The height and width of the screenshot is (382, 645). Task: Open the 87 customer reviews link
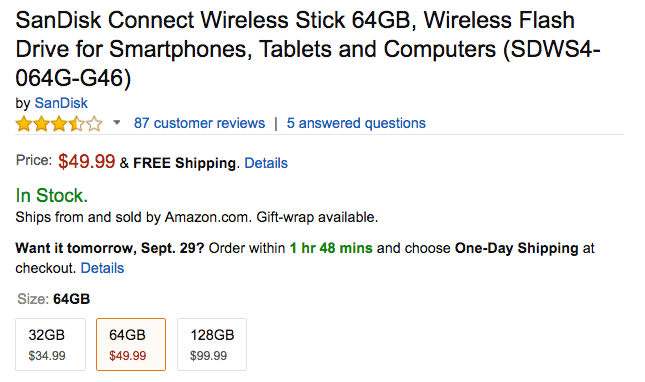(x=199, y=123)
